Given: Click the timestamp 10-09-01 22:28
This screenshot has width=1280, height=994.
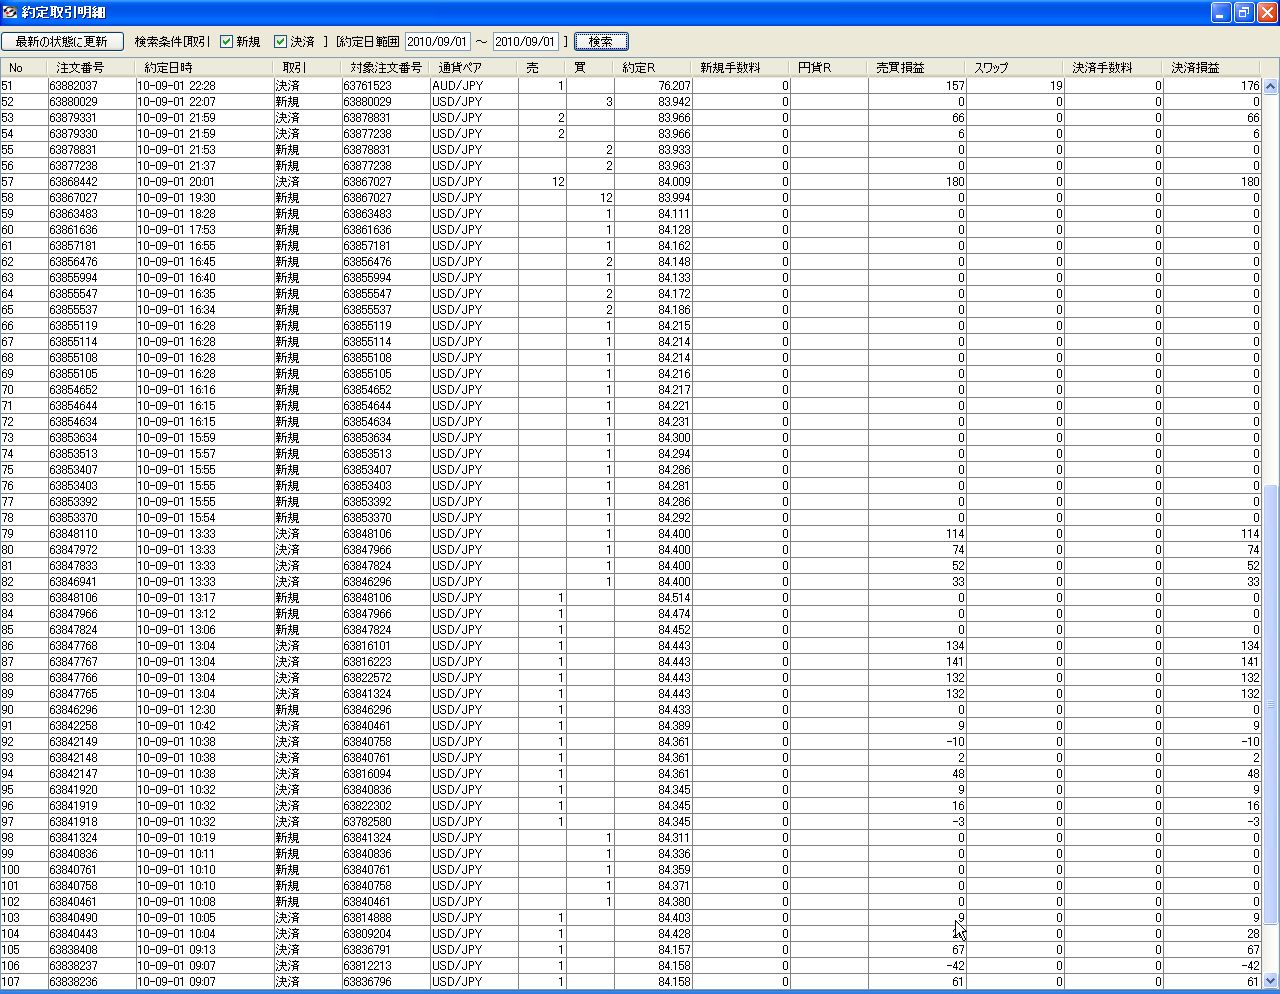Looking at the screenshot, I should pos(176,86).
